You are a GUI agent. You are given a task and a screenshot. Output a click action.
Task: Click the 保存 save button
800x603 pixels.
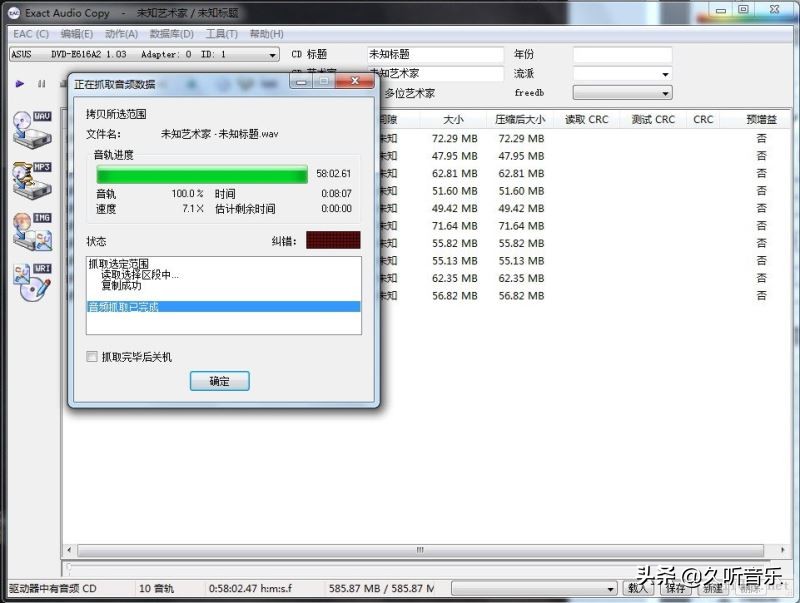pos(675,588)
